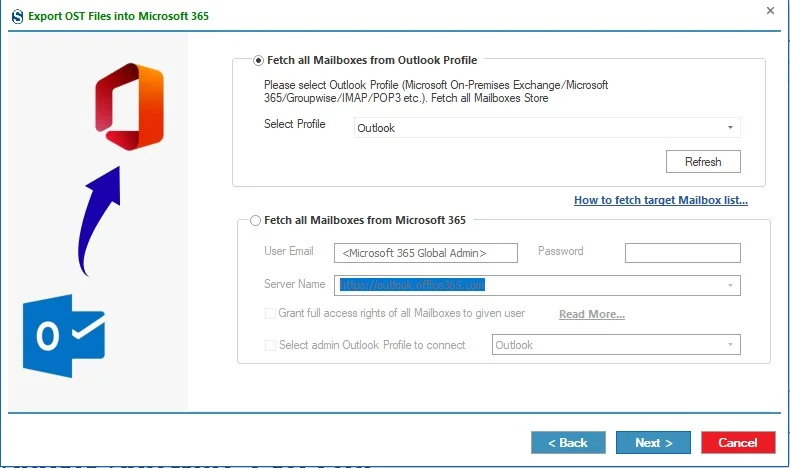Click the app logo icon in title bar
790x468 pixels.
[17, 16]
